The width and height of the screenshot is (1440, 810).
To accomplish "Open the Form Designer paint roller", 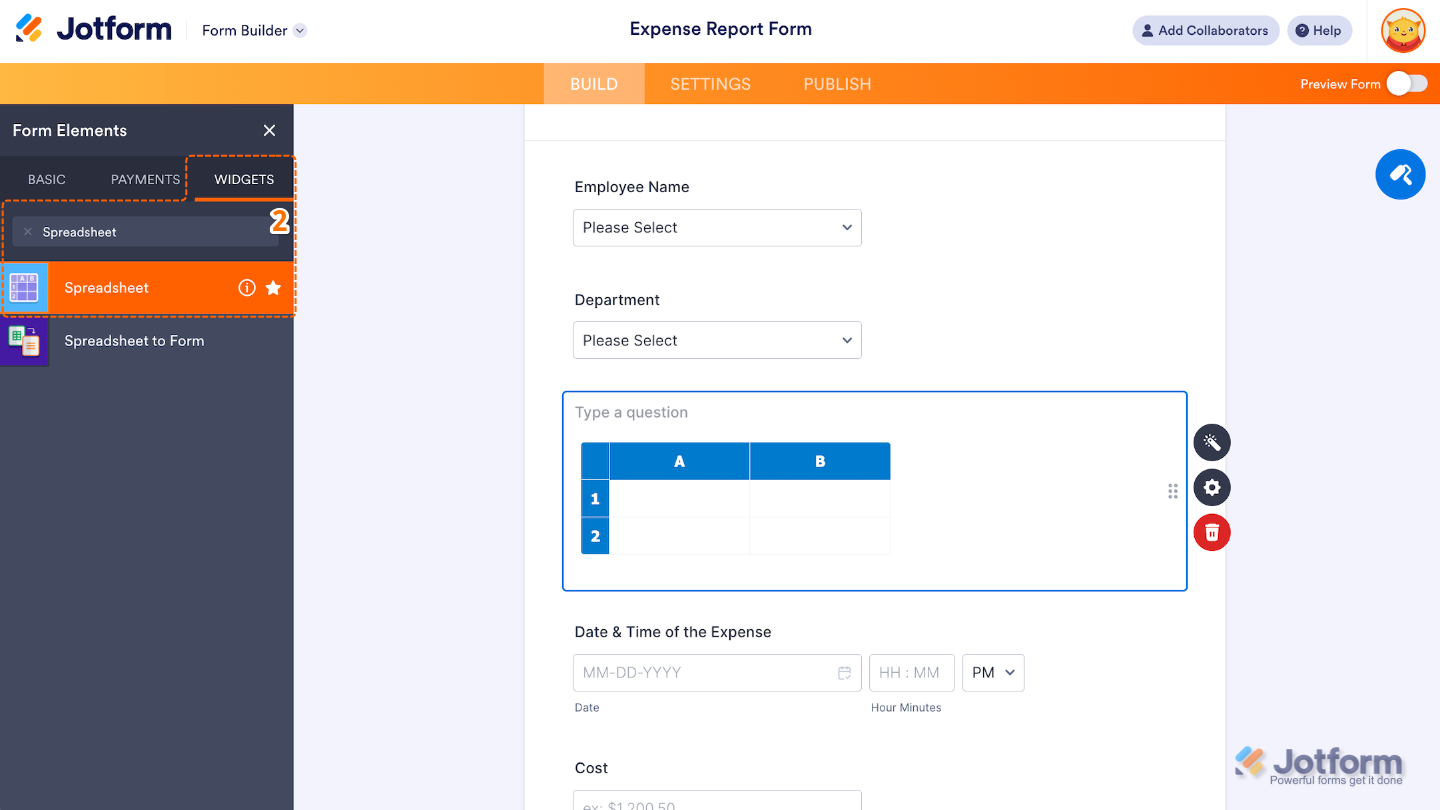I will pyautogui.click(x=1400, y=175).
